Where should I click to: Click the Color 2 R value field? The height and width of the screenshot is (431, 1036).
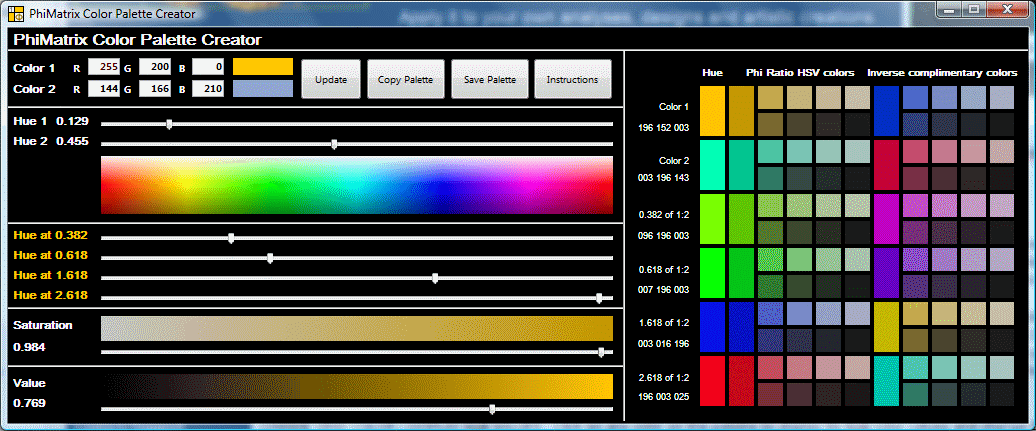[x=104, y=89]
